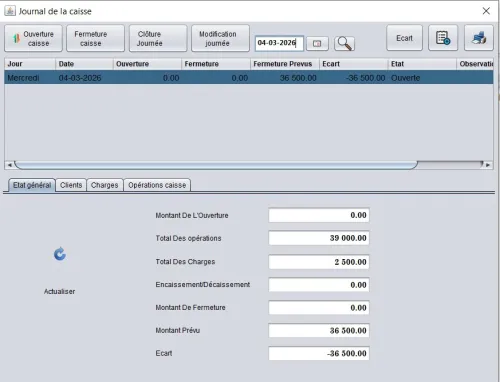Select the Mercredi row cell
500x382 pixels.
(x=30, y=78)
